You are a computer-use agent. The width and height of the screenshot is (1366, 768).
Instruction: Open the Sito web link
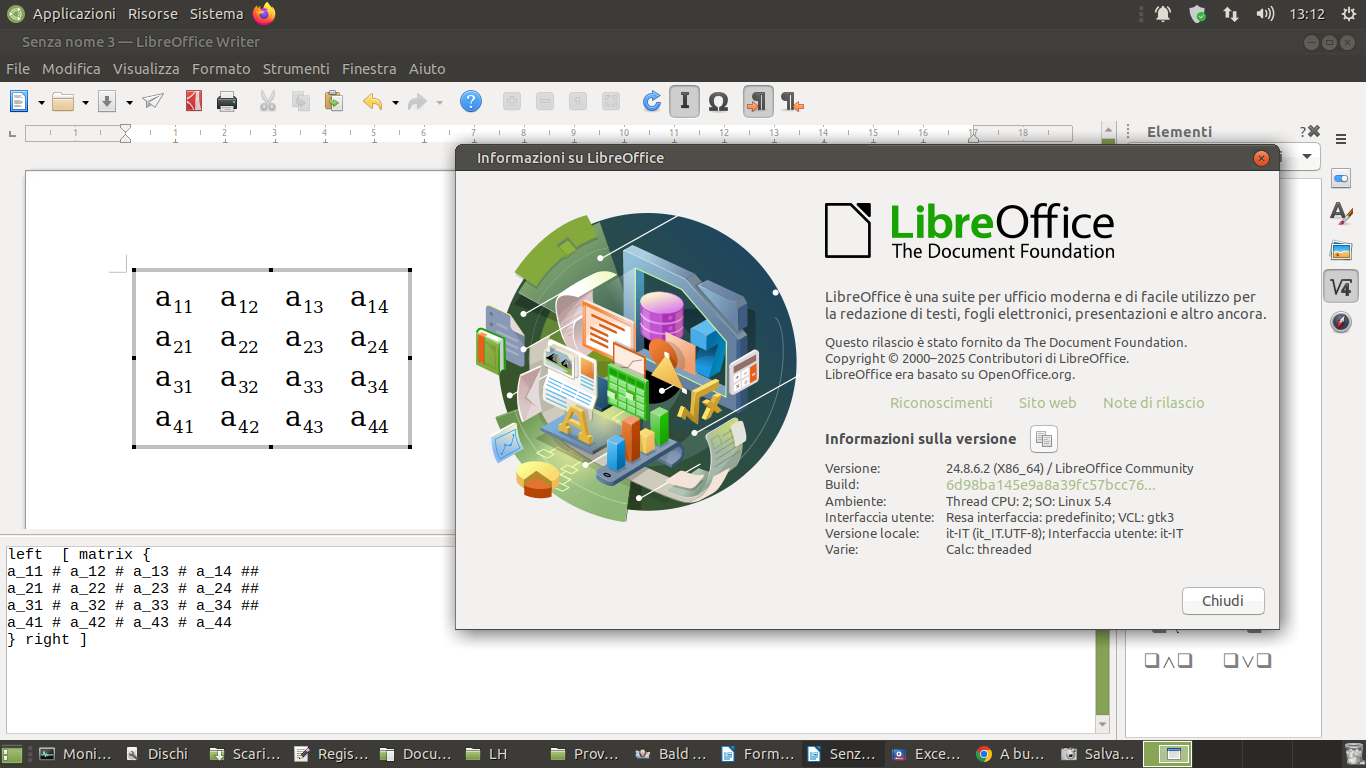(1047, 403)
